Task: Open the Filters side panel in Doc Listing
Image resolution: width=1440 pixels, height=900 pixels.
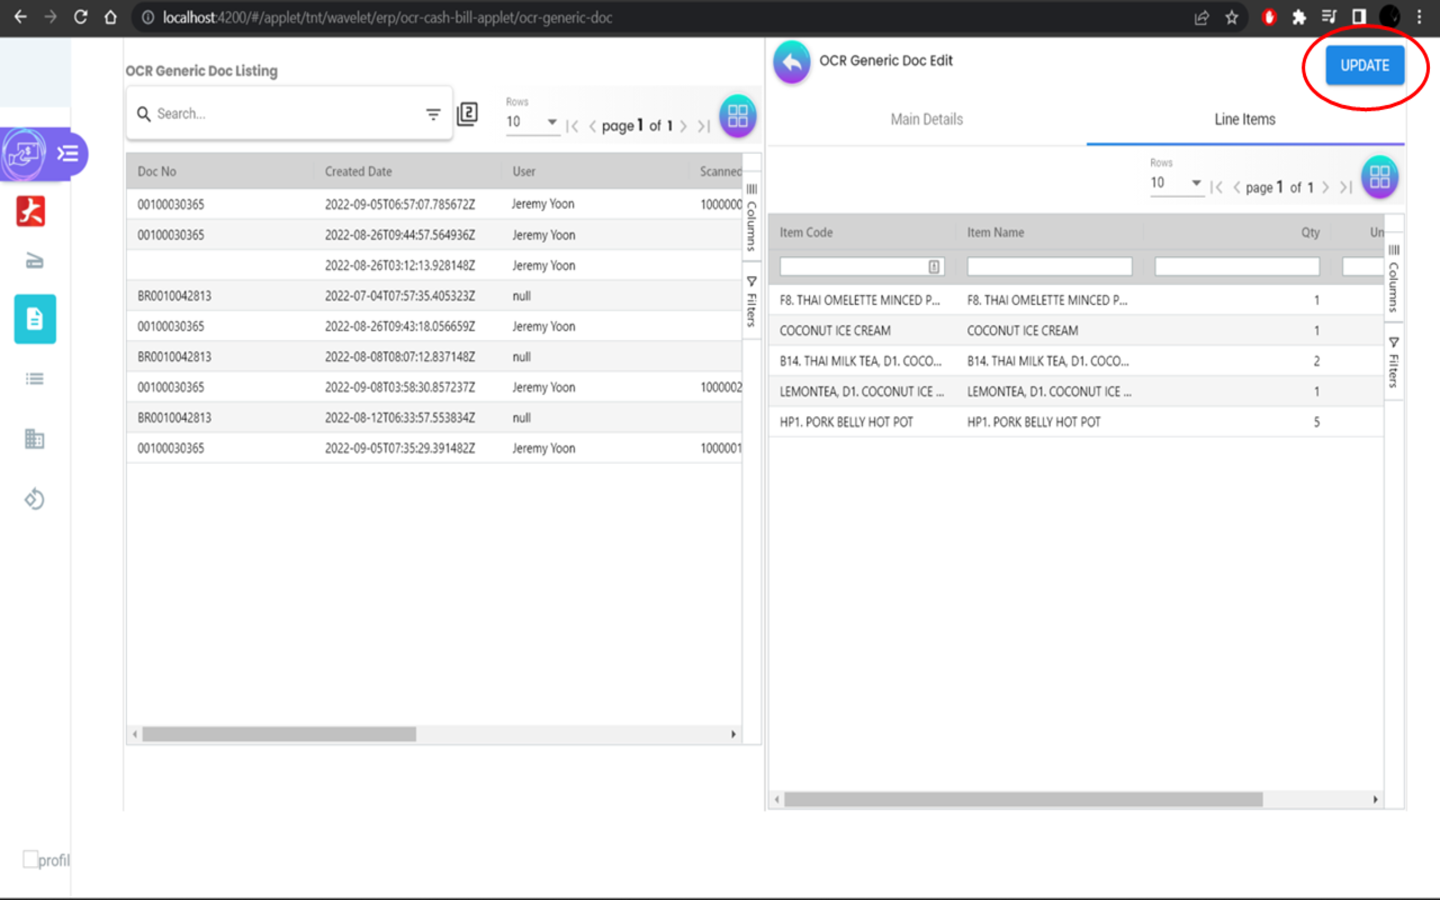Action: (x=751, y=302)
